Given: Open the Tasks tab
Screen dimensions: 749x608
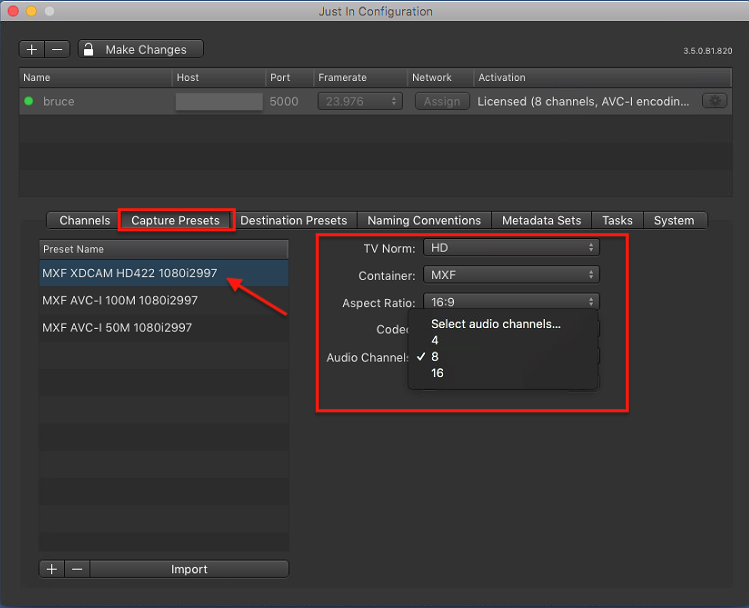Looking at the screenshot, I should [617, 220].
